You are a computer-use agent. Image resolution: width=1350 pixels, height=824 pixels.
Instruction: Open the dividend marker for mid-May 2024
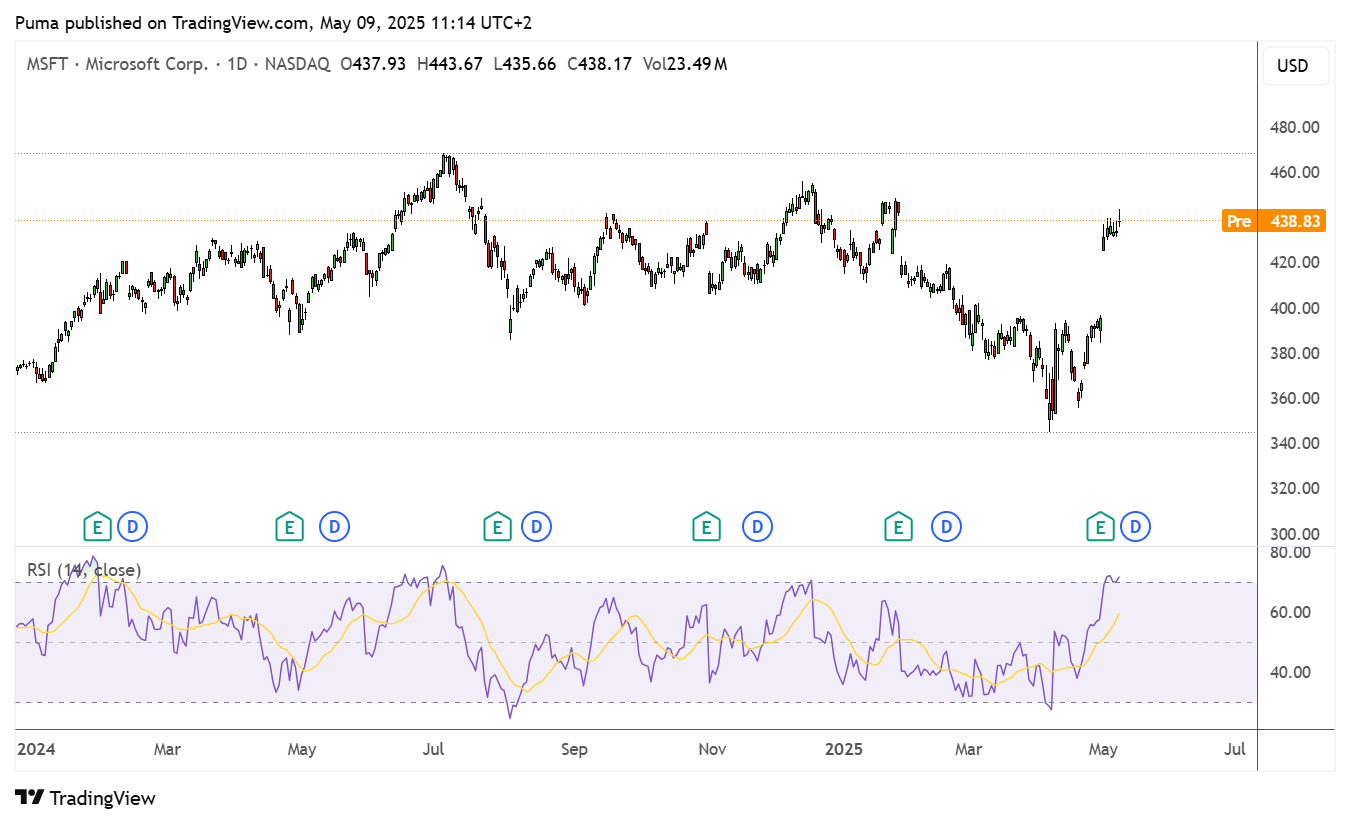(334, 525)
